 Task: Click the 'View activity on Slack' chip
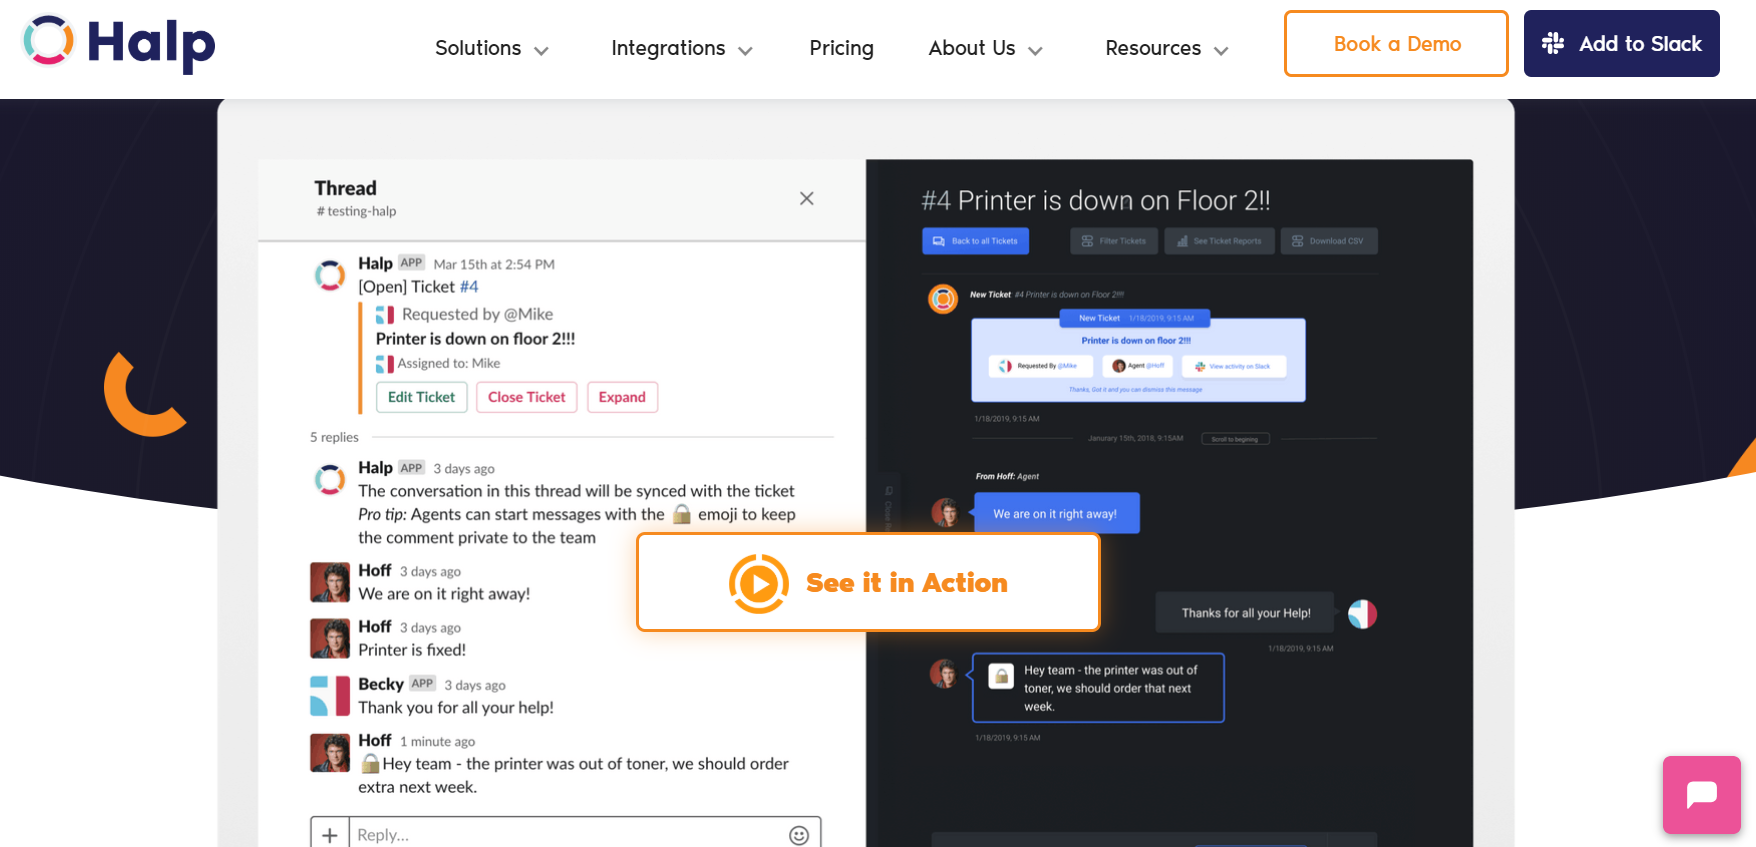1233,366
